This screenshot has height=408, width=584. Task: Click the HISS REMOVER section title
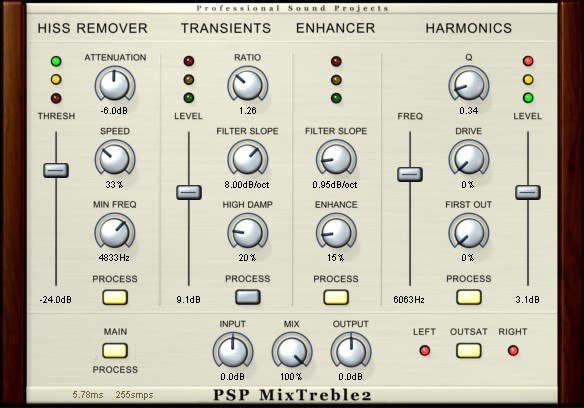pyautogui.click(x=92, y=28)
